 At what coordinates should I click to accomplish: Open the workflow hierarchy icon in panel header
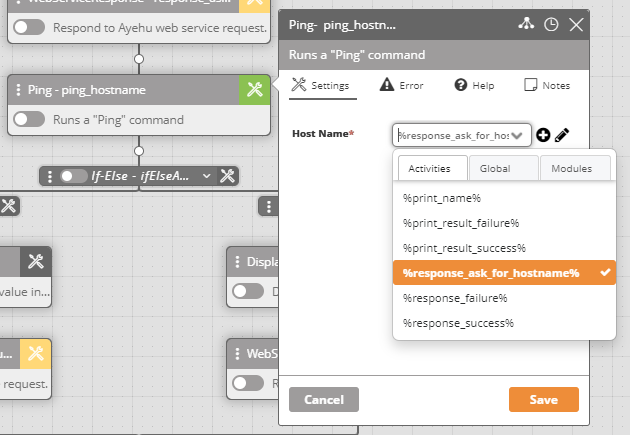[x=527, y=24]
